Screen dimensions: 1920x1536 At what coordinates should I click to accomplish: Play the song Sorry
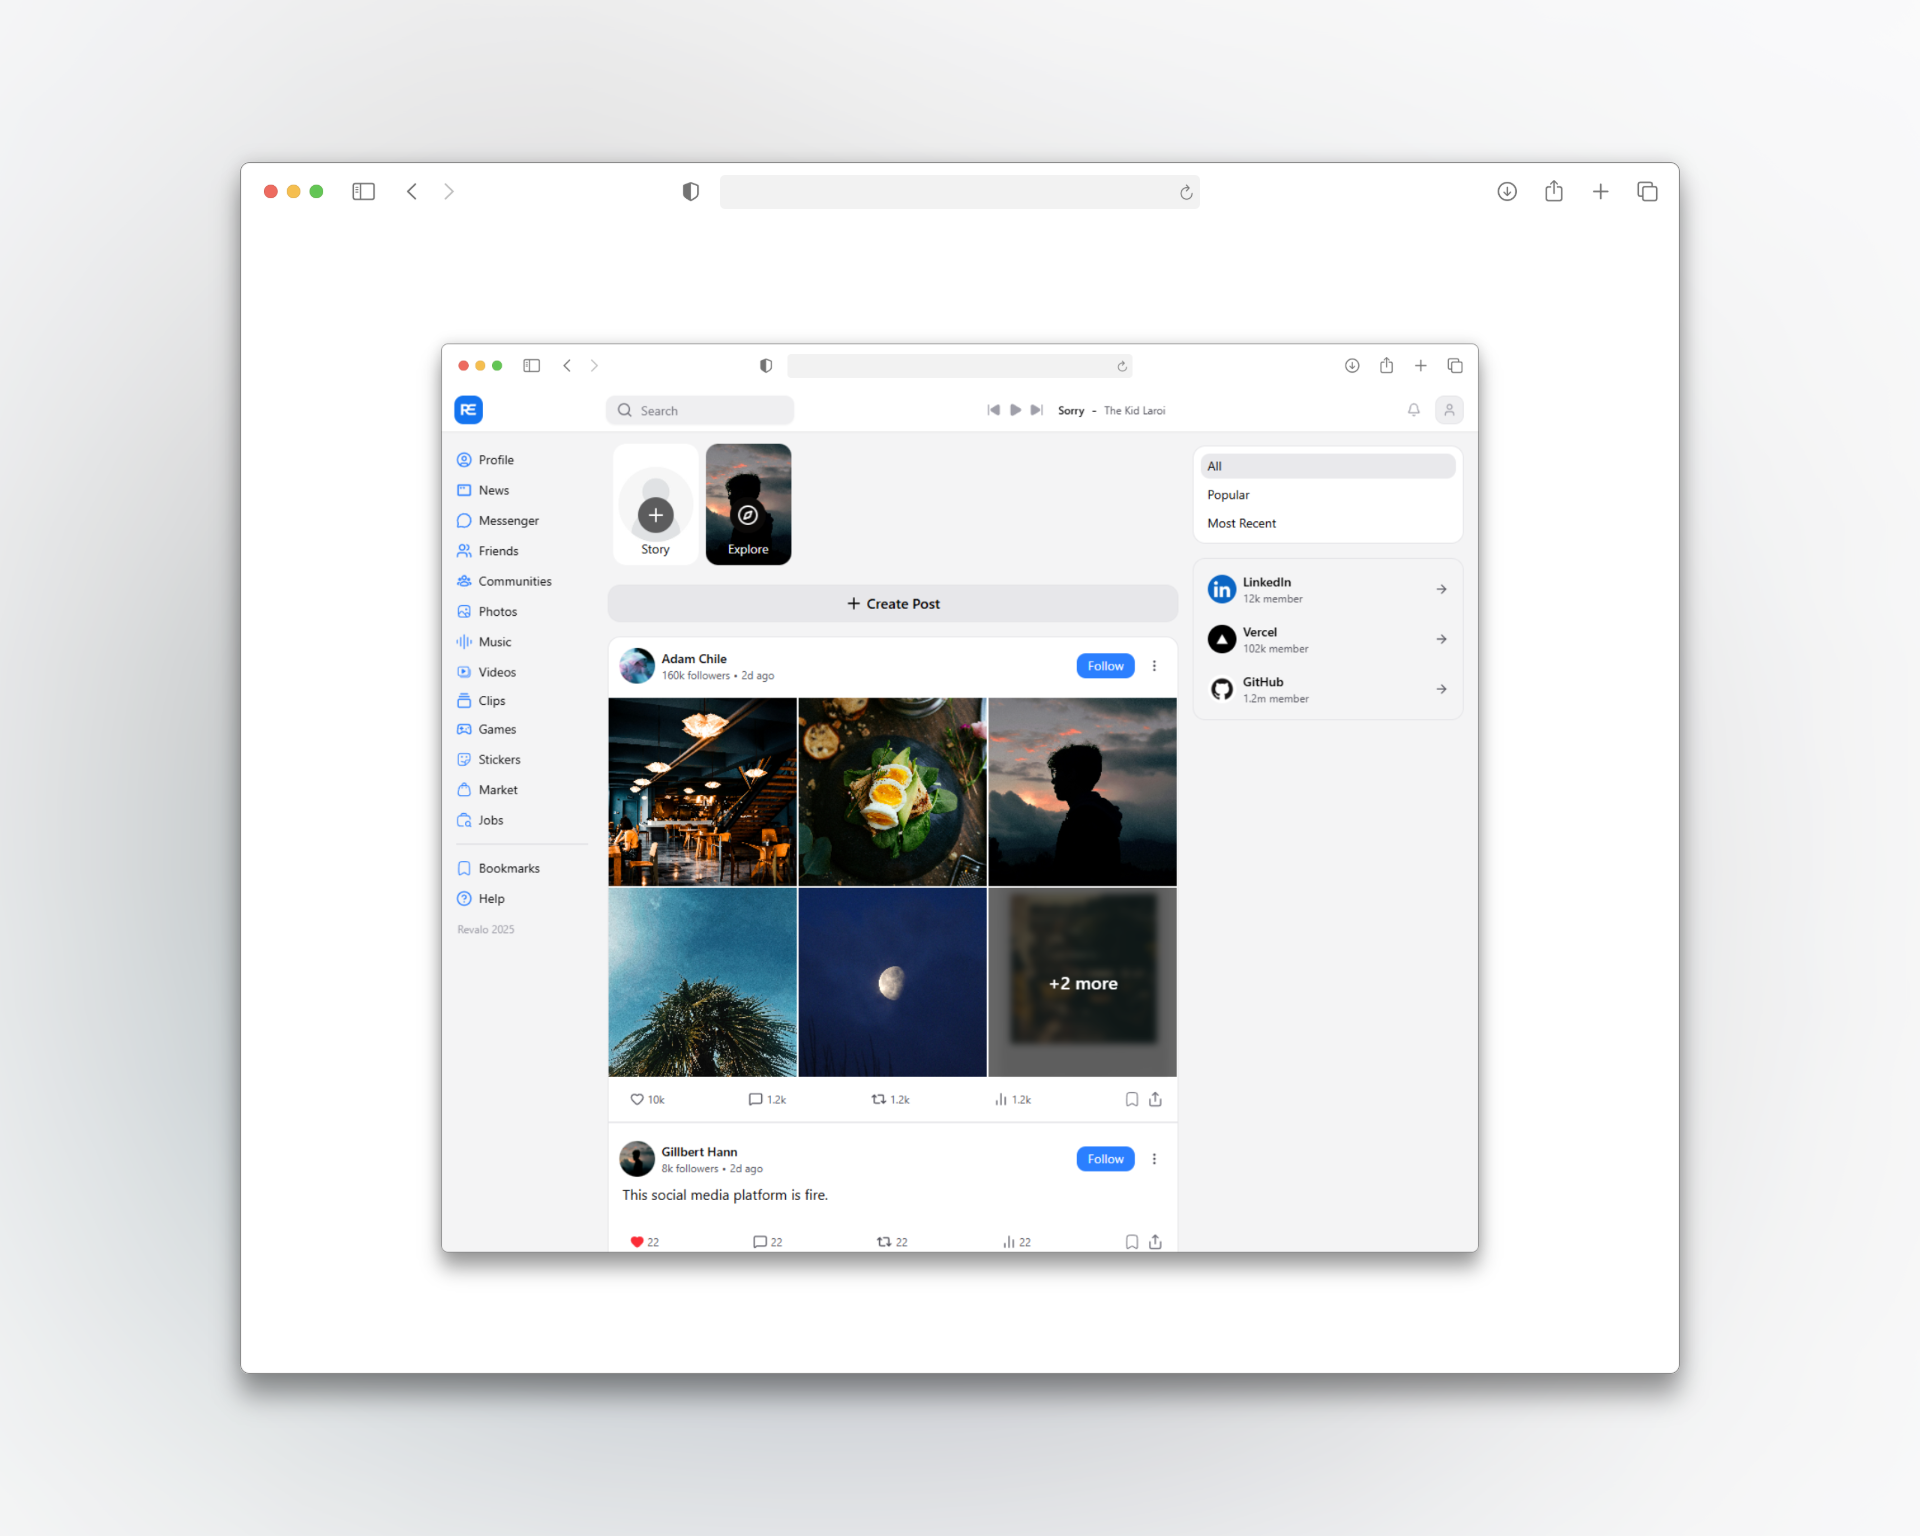(x=1015, y=410)
